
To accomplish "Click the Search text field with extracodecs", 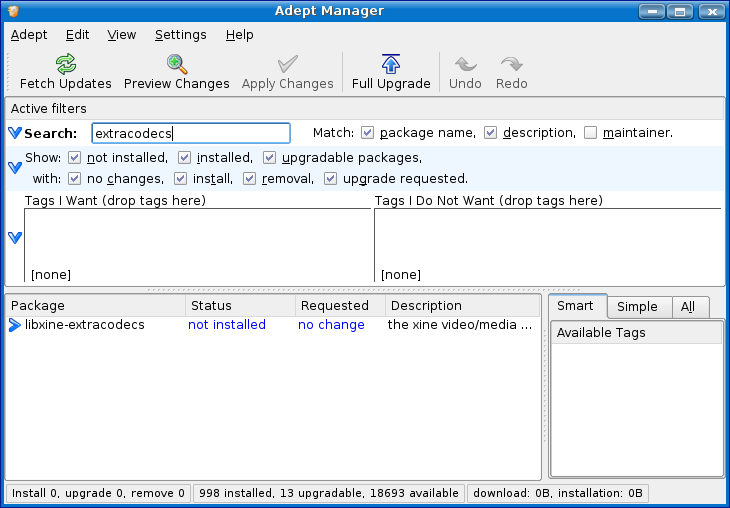I will [x=191, y=133].
